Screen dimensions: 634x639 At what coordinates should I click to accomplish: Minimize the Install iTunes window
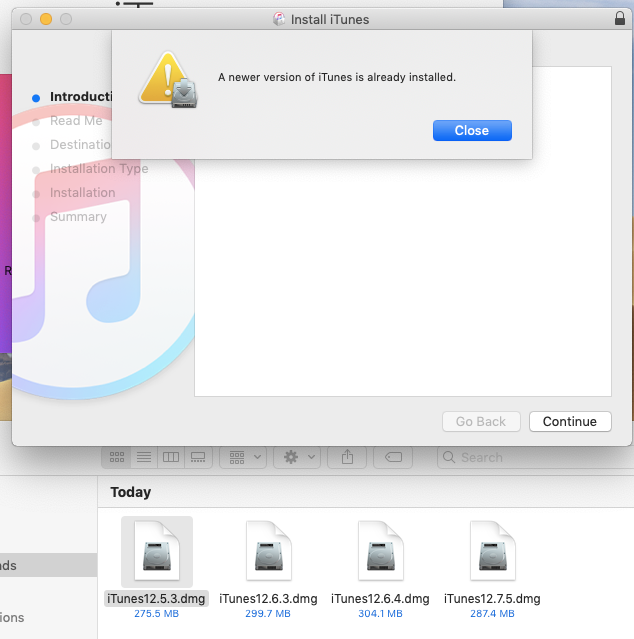[x=46, y=19]
